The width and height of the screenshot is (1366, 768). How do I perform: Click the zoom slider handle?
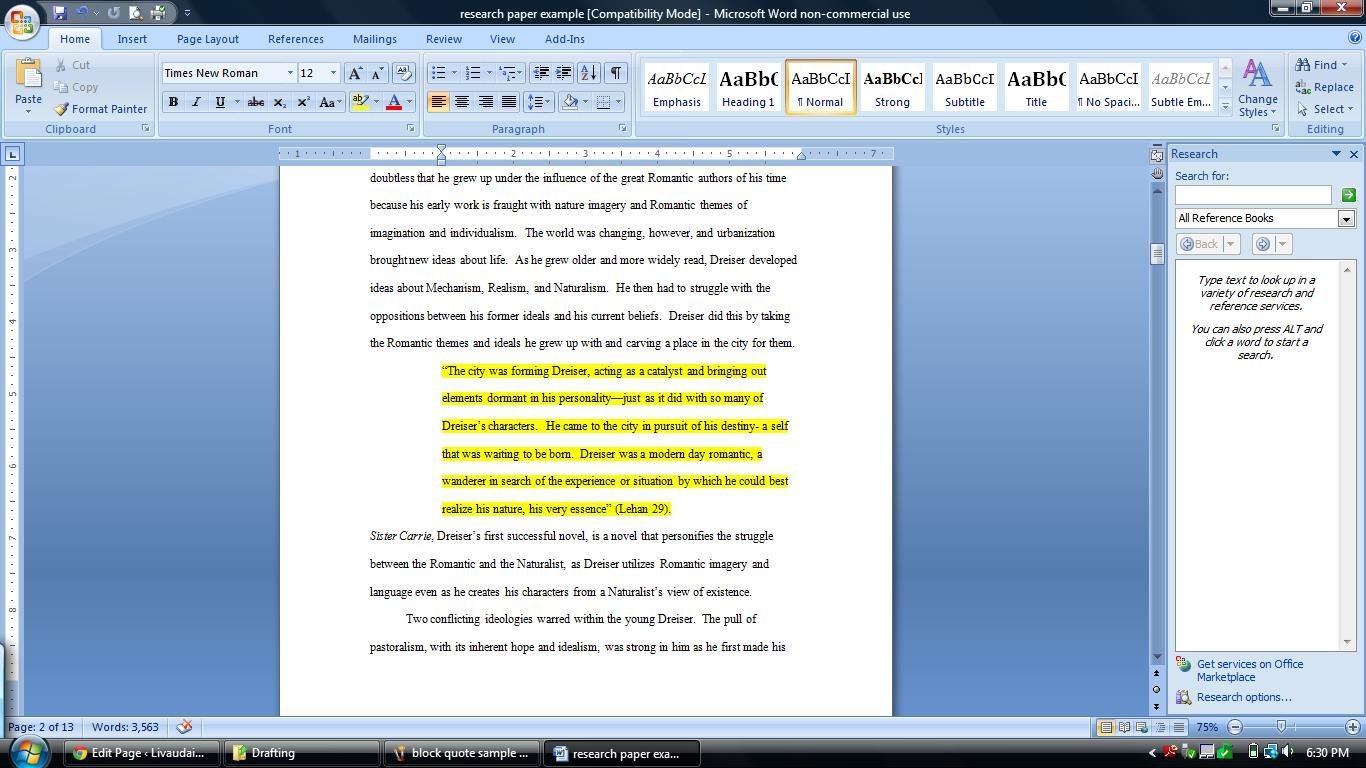(1281, 727)
